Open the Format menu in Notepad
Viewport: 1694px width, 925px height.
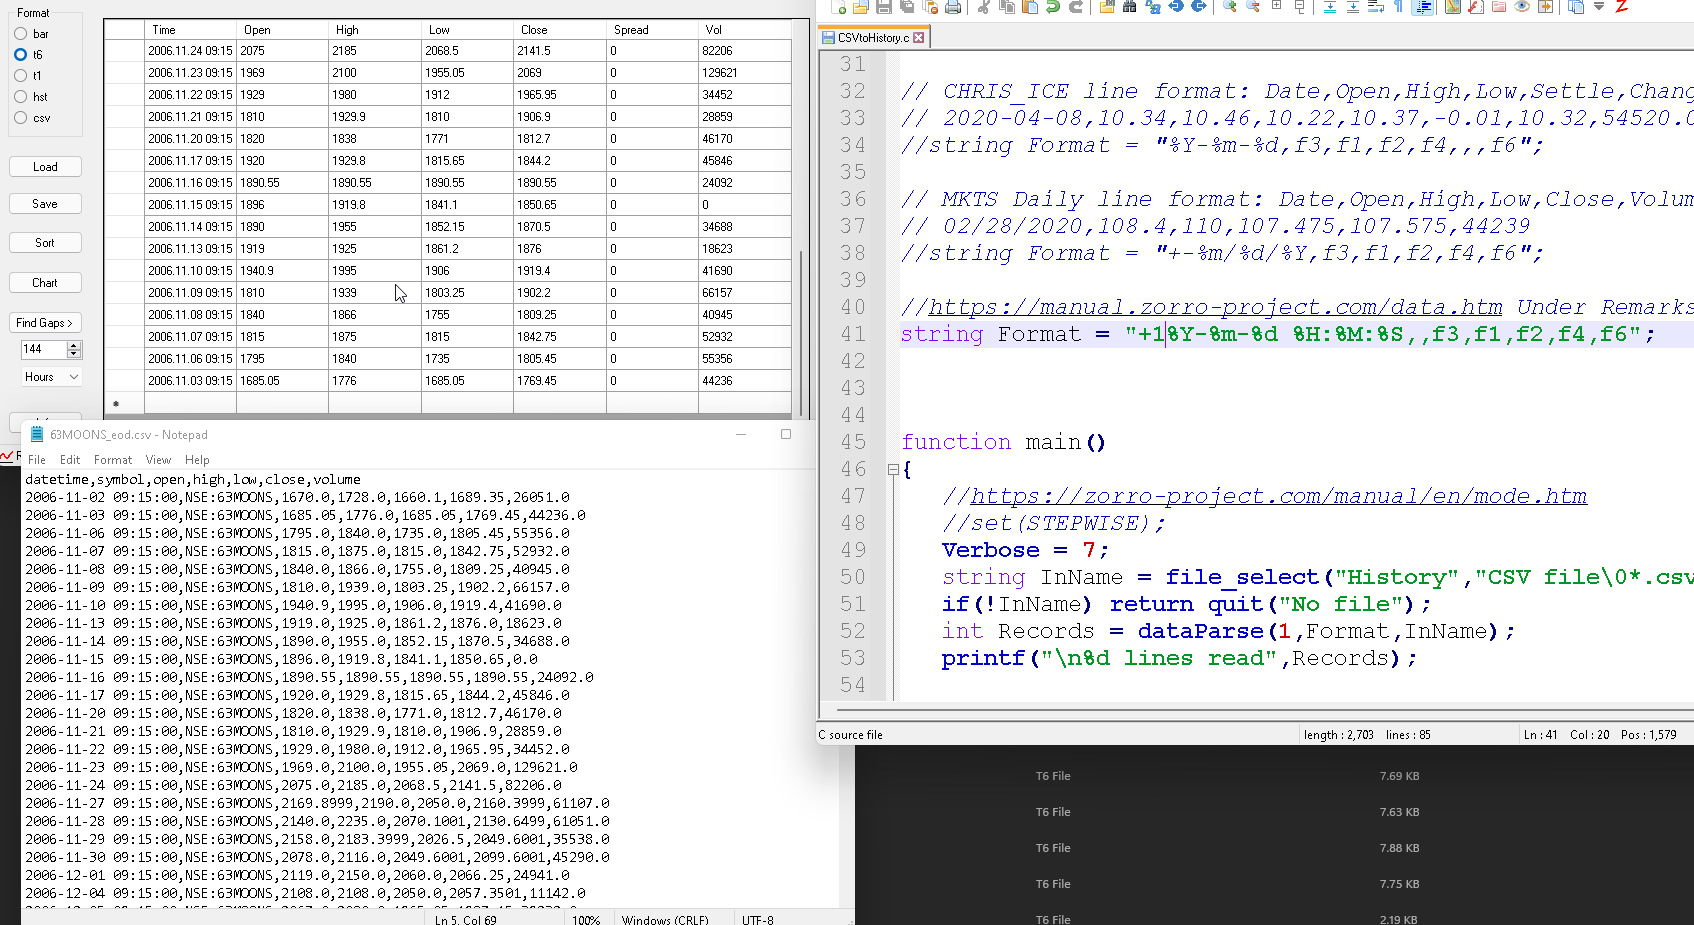pos(112,460)
